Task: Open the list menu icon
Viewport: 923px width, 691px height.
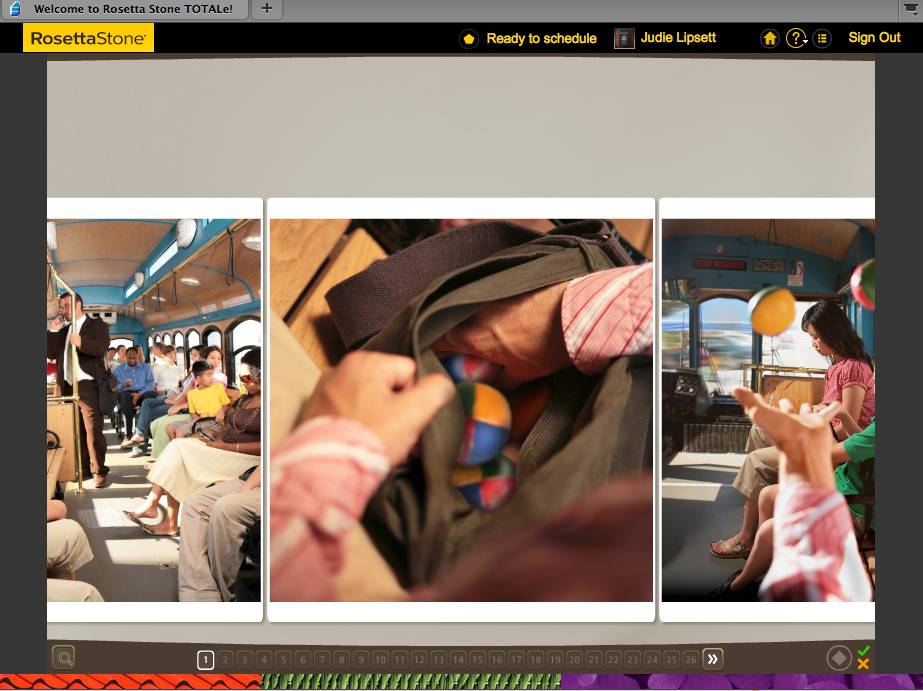Action: [x=822, y=38]
